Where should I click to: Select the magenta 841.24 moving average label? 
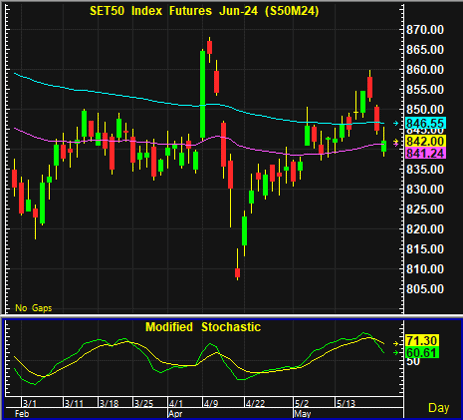425,153
